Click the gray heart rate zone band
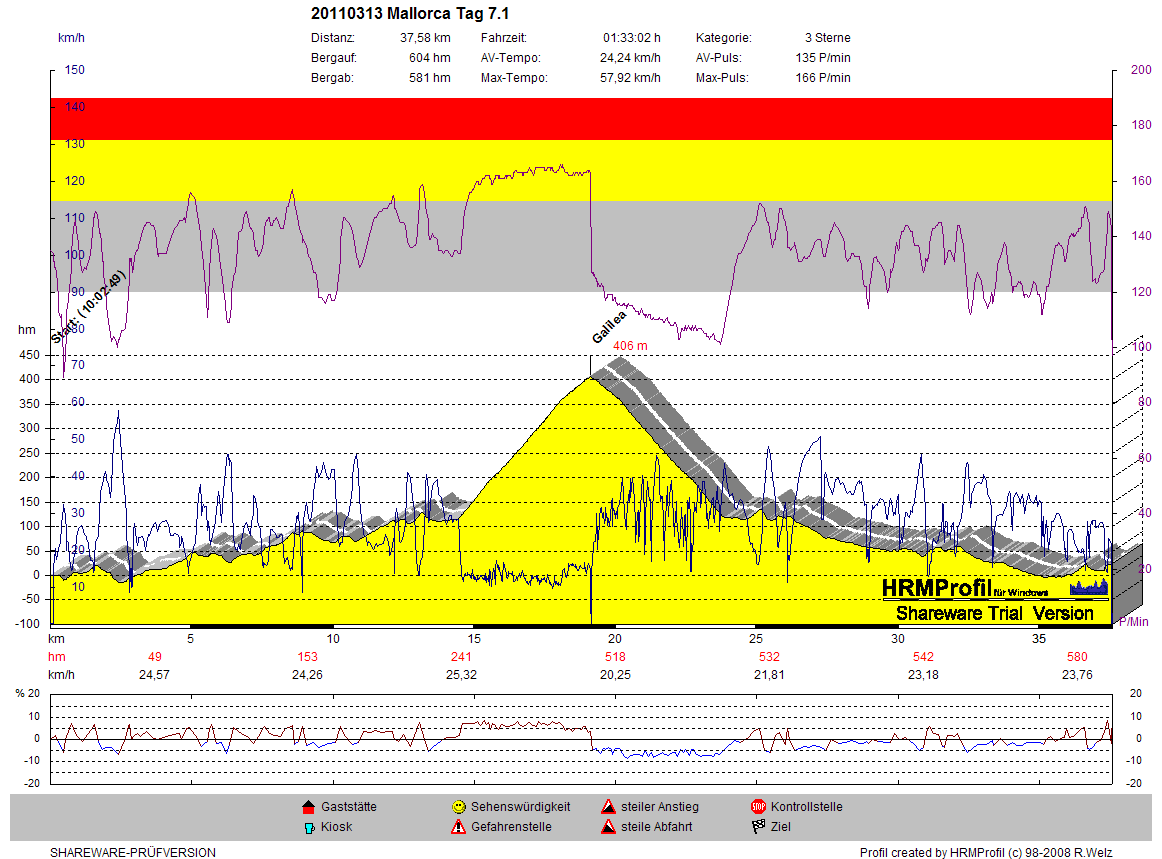Viewport: 1162px width, 859px height. click(580, 245)
